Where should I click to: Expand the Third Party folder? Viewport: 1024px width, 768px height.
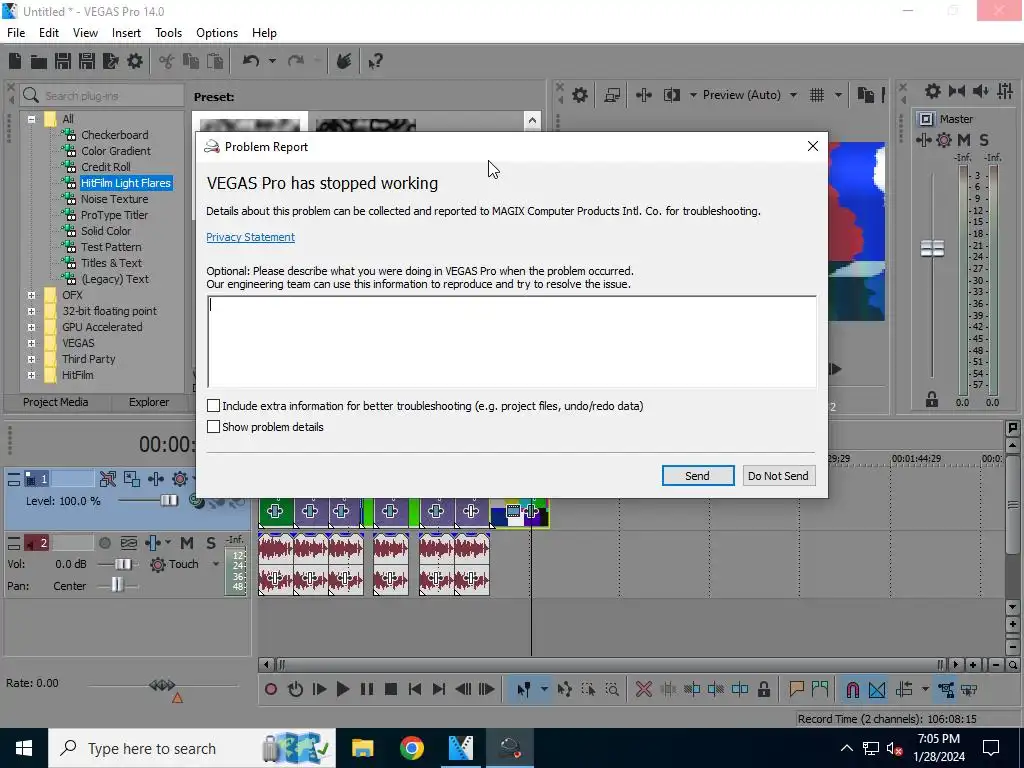[31, 359]
